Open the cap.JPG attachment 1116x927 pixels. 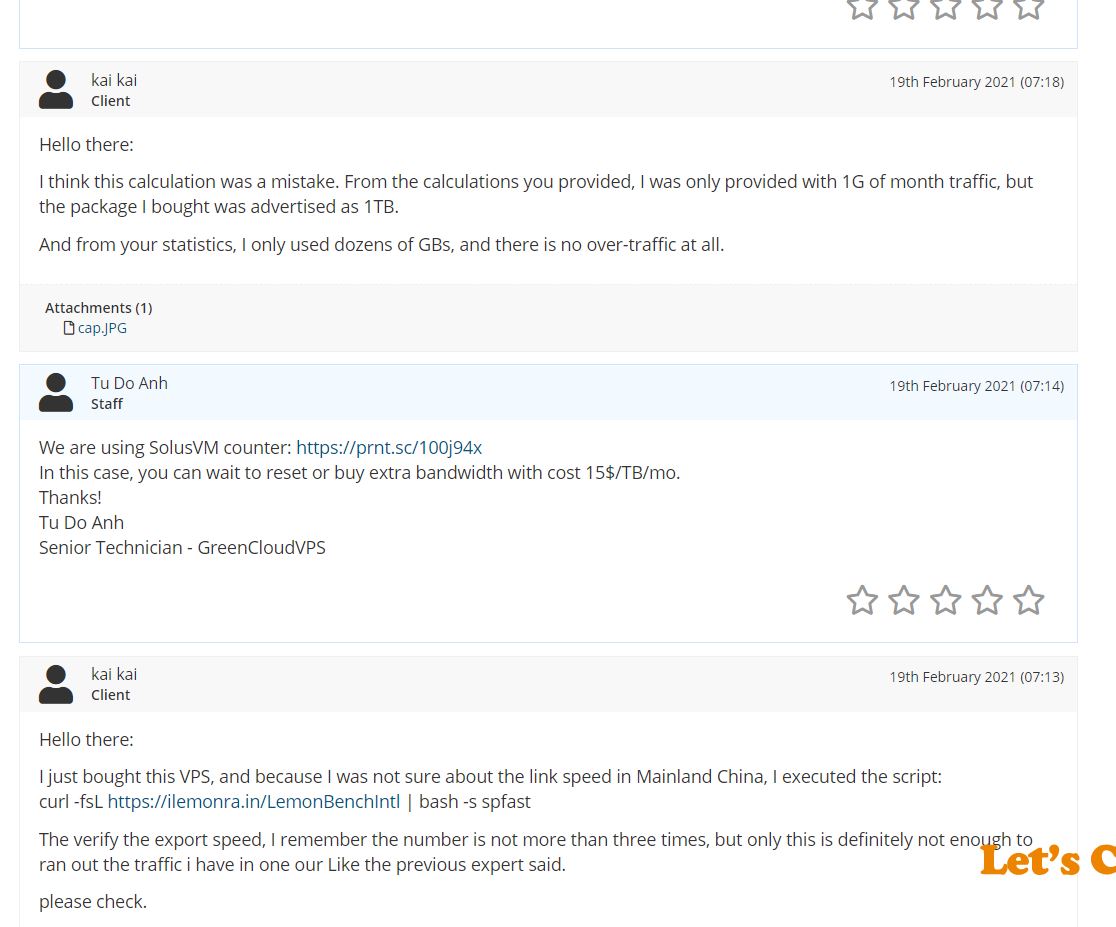click(x=102, y=328)
